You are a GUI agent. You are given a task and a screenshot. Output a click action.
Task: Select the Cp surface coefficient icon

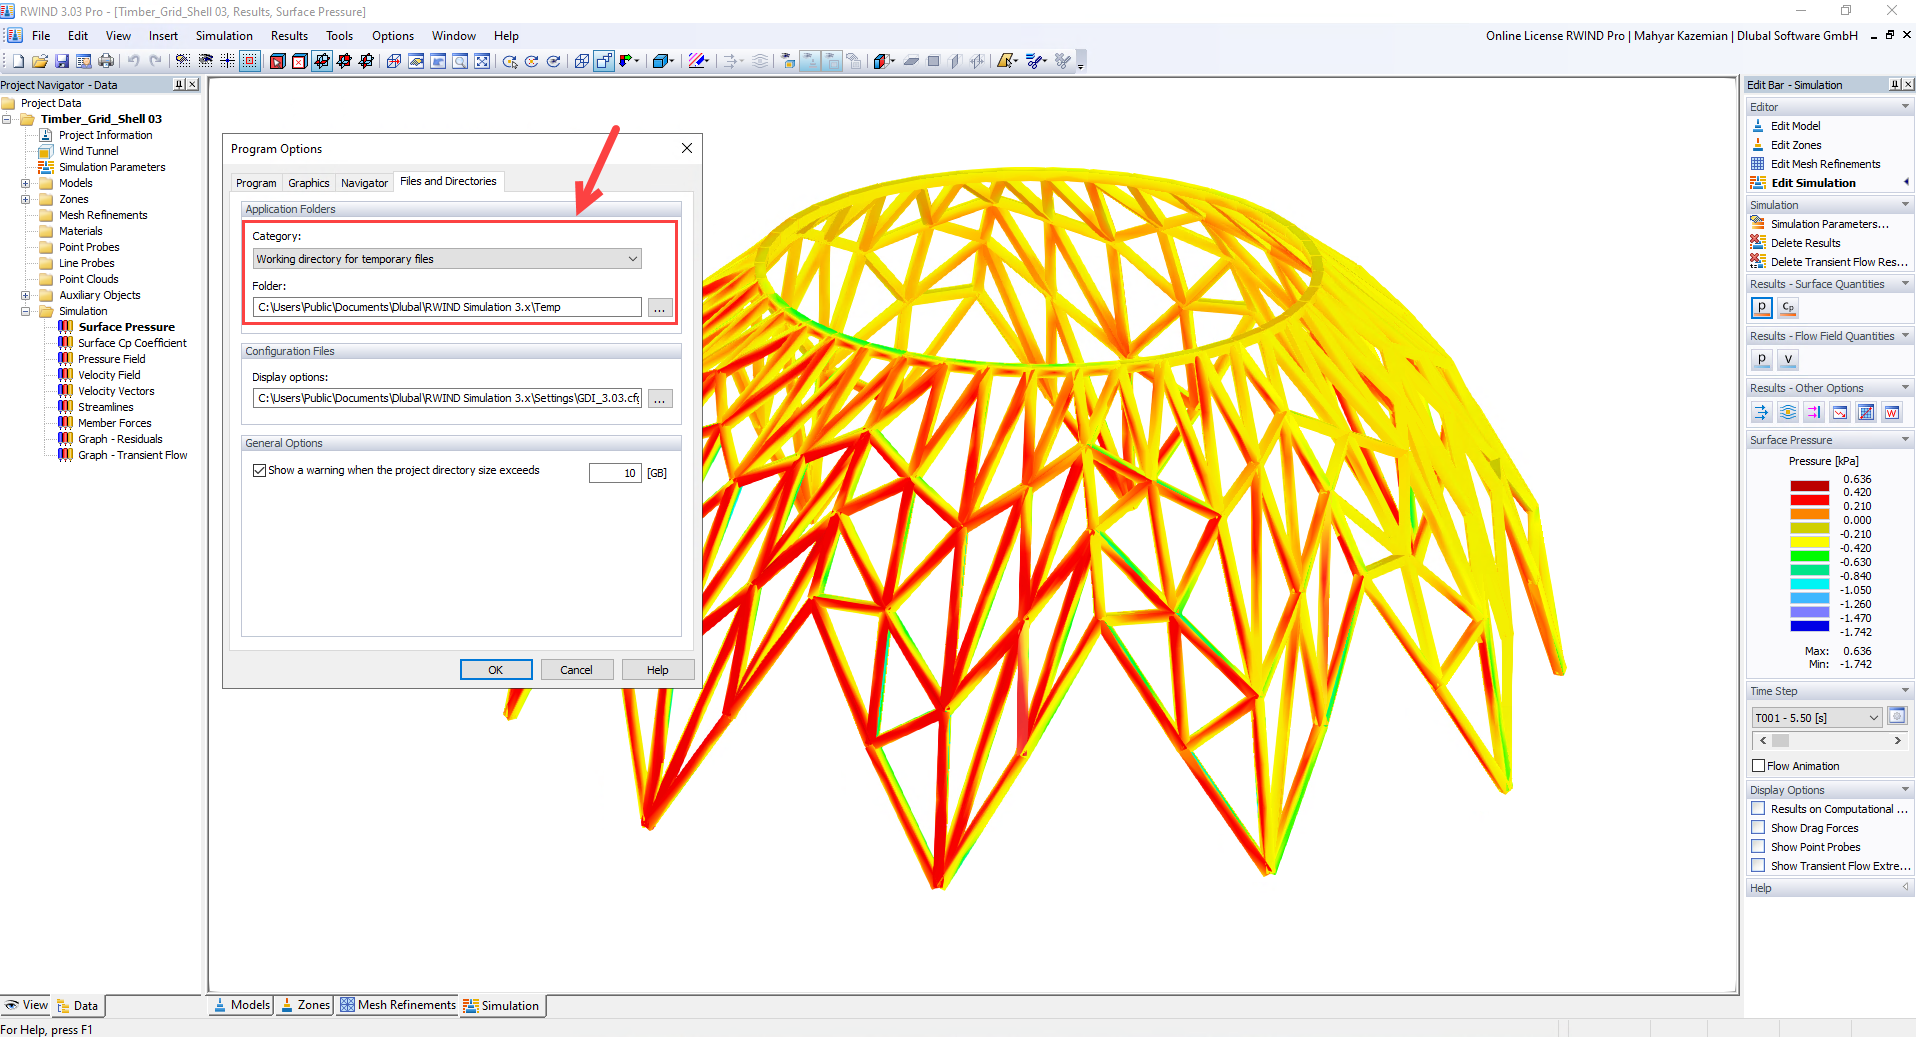click(x=1787, y=308)
